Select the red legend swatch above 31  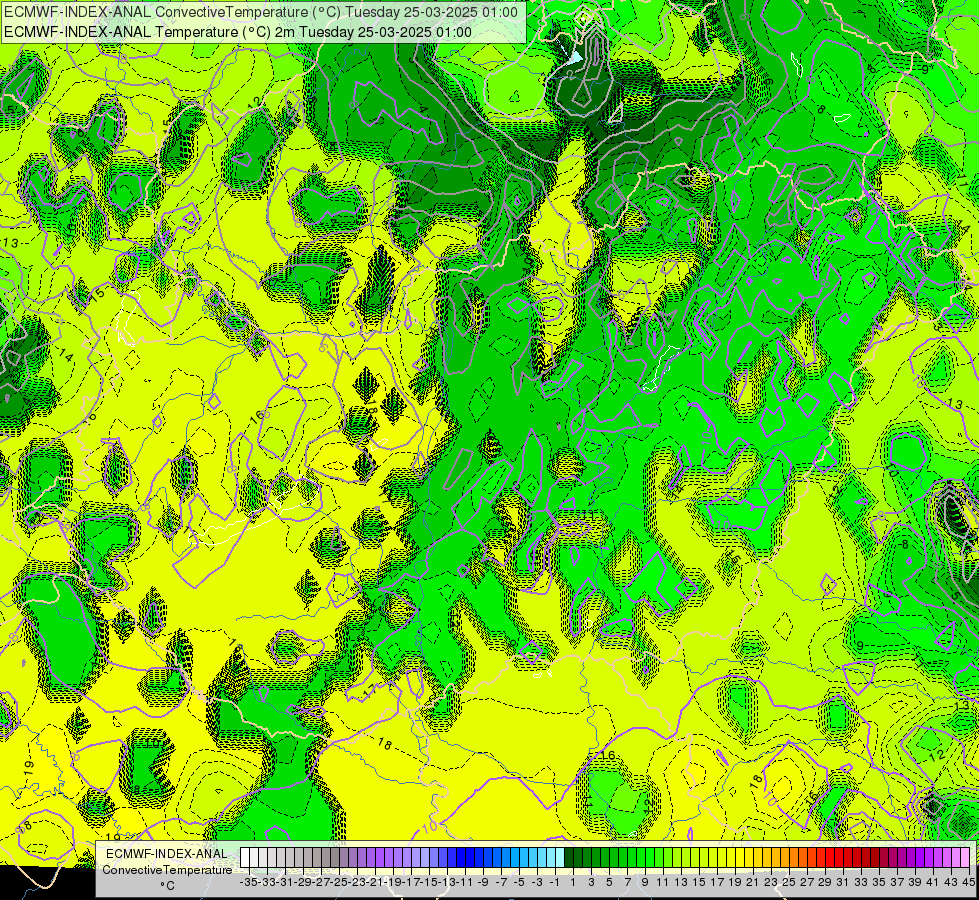pyautogui.click(x=838, y=857)
